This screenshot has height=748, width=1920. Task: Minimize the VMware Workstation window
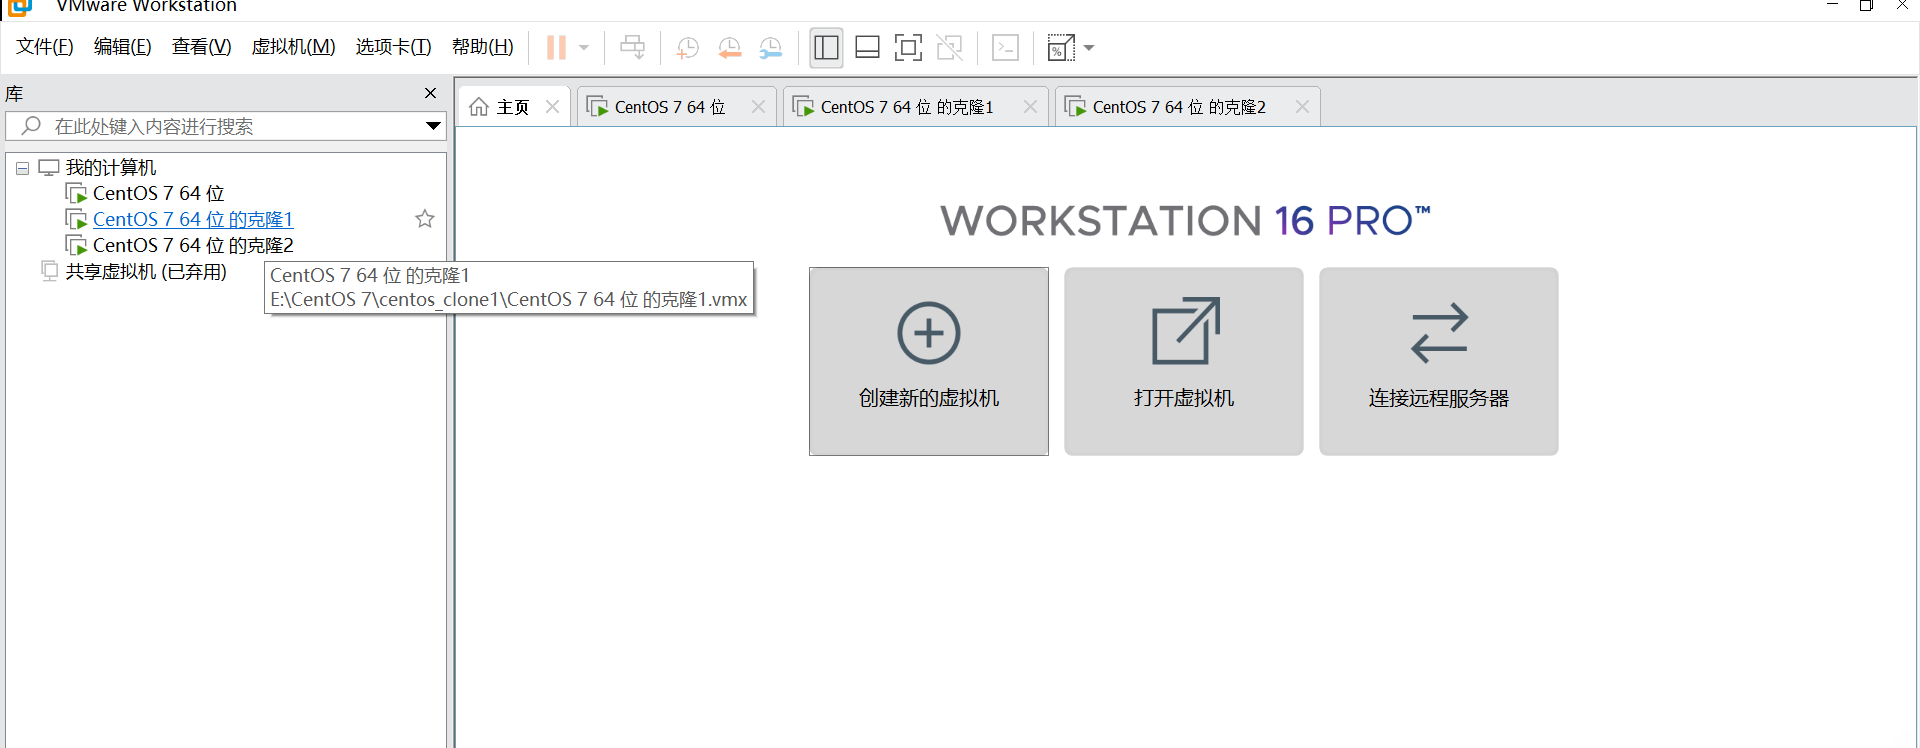click(1832, 6)
